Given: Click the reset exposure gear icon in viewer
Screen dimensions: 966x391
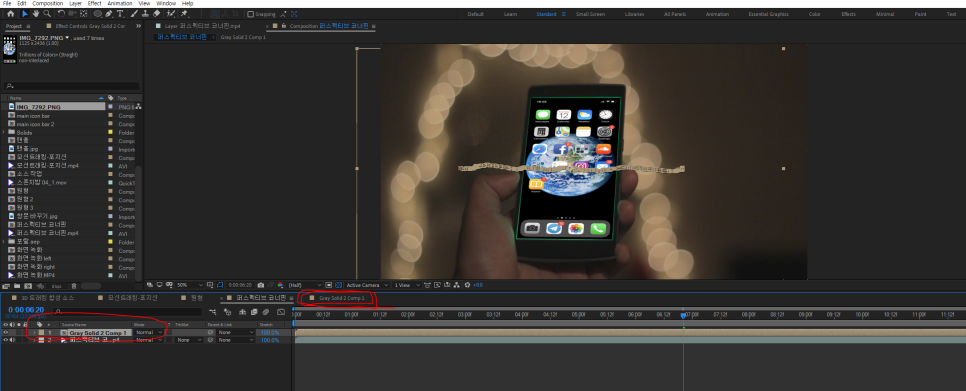Looking at the screenshot, I should point(467,285).
